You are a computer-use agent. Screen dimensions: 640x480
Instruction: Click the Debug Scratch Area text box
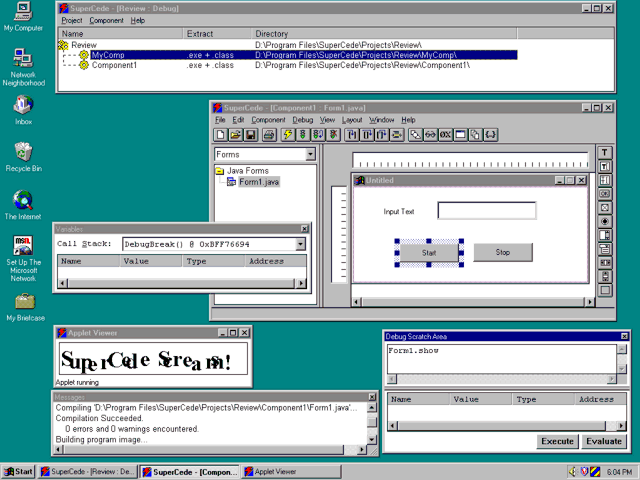coord(502,359)
